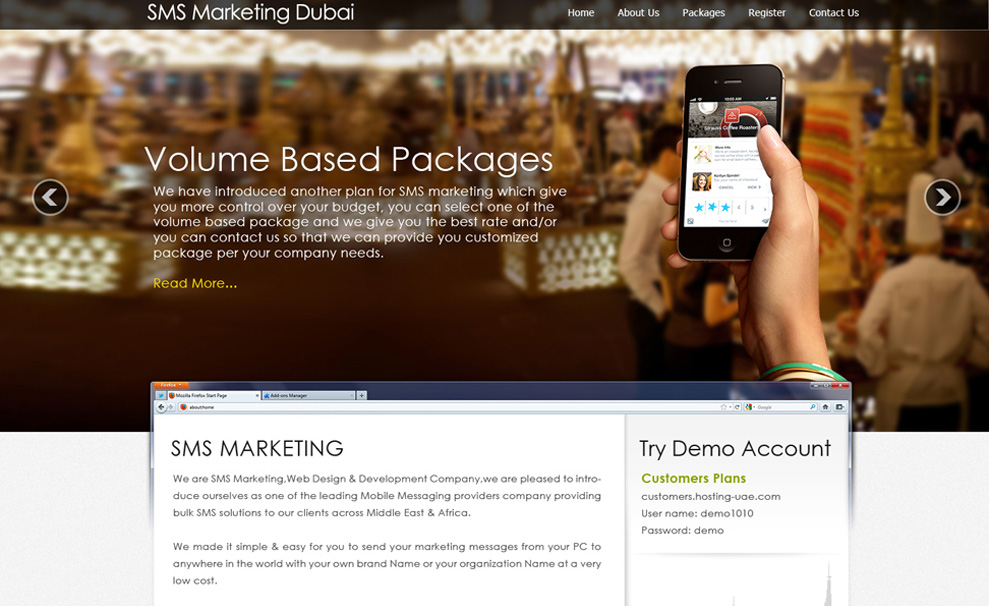
Task: Click the browser back arrow in mockup
Action: tap(161, 407)
